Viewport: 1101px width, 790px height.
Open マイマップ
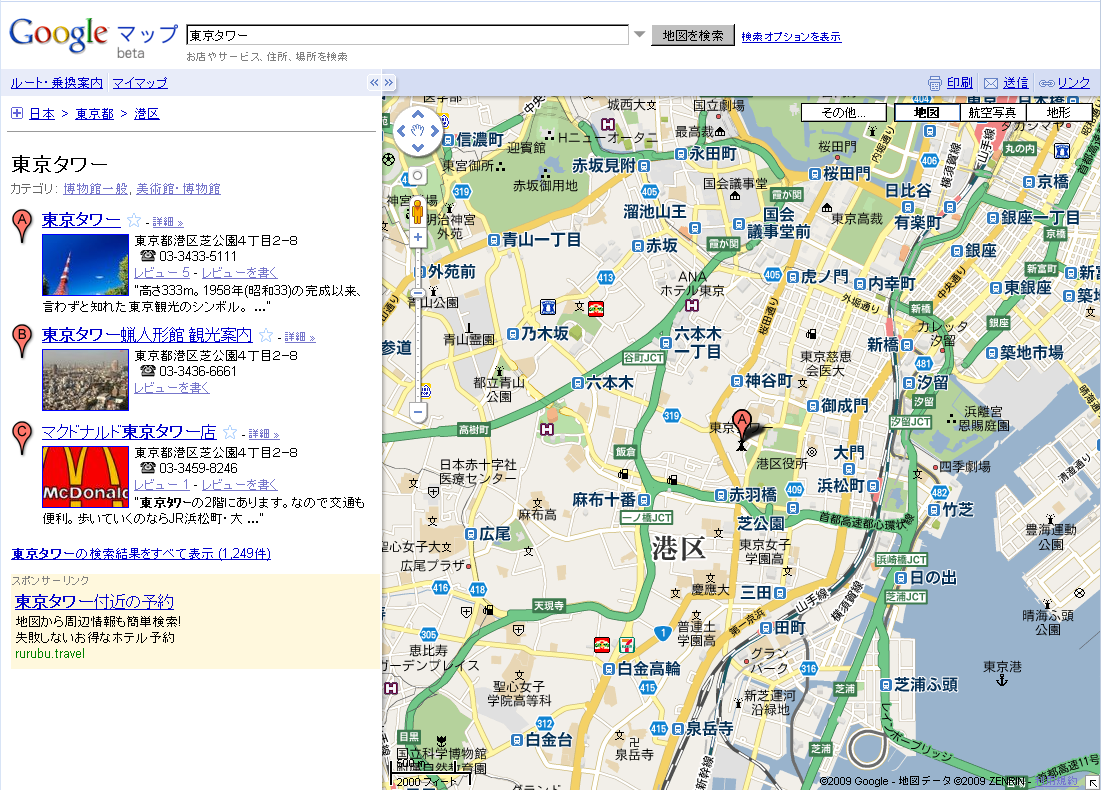point(140,83)
